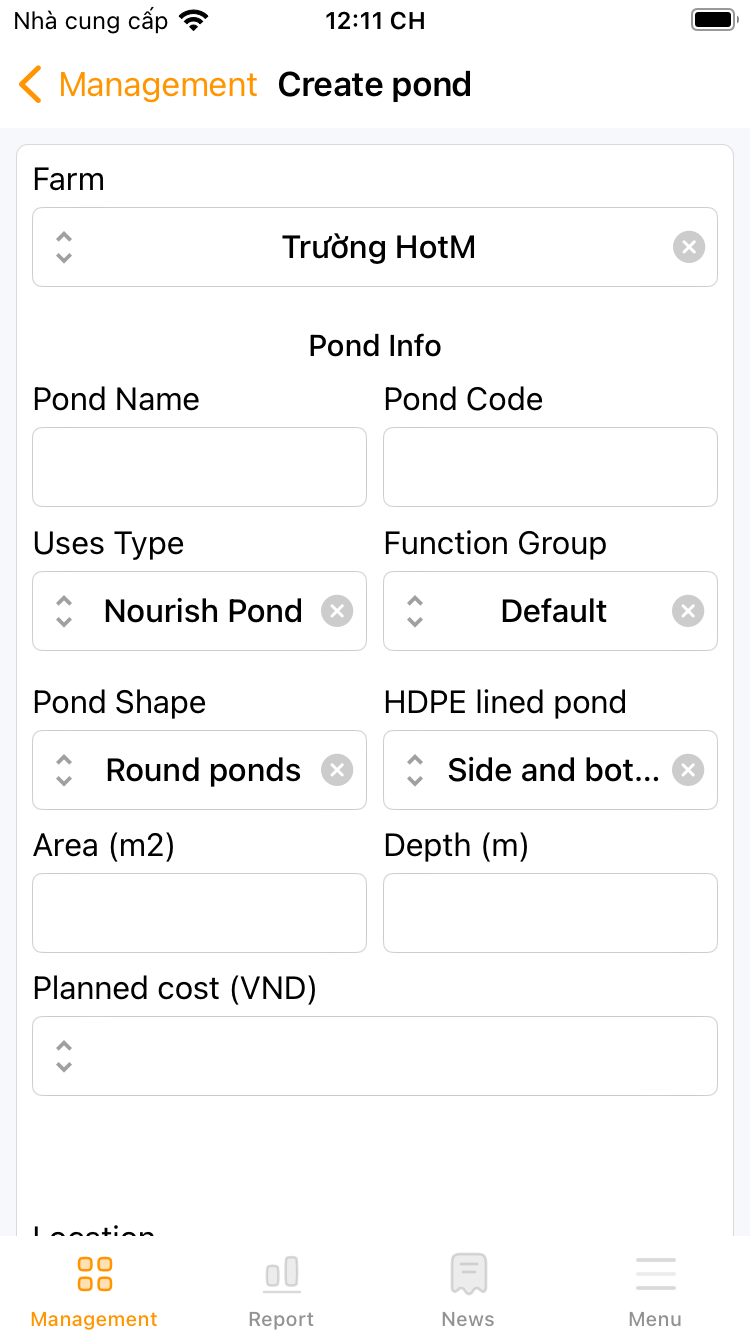This screenshot has width=750, height=1334.
Task: Tap the Area (m2) input field
Action: click(200, 913)
